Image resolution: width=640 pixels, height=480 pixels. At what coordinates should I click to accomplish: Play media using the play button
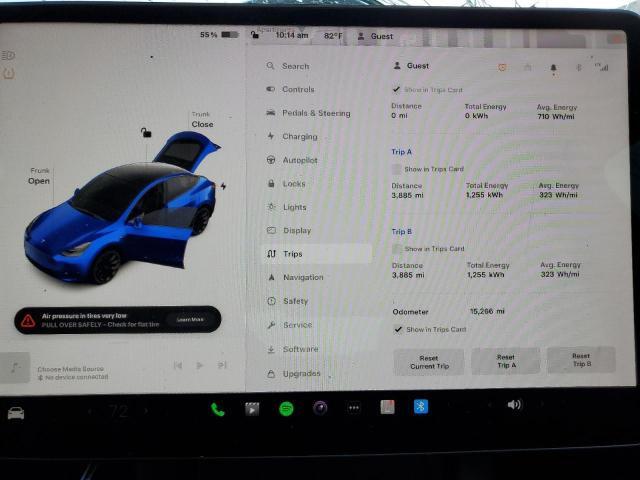click(x=200, y=365)
